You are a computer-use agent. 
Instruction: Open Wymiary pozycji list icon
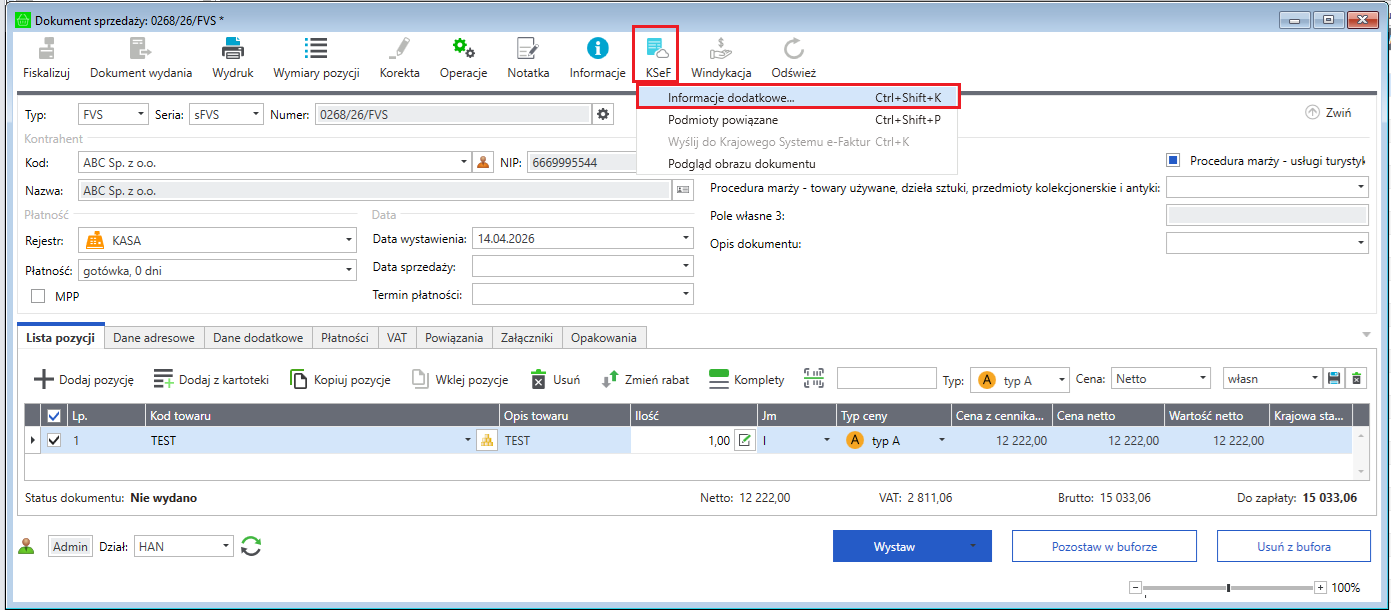point(316,48)
